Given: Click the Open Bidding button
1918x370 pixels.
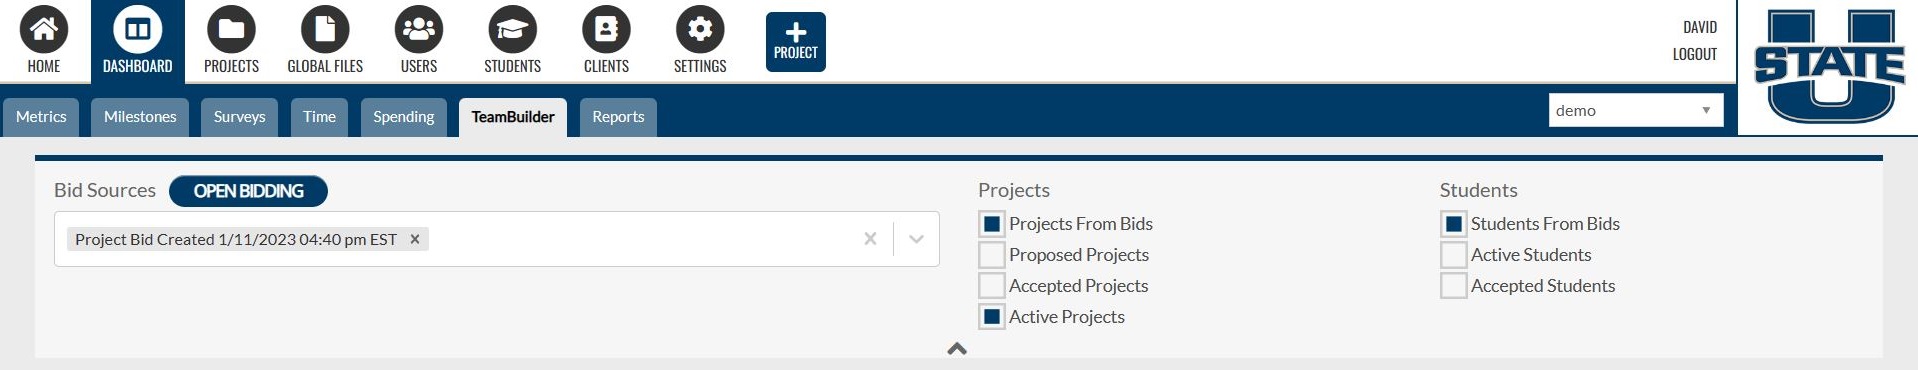Looking at the screenshot, I should pyautogui.click(x=248, y=191).
